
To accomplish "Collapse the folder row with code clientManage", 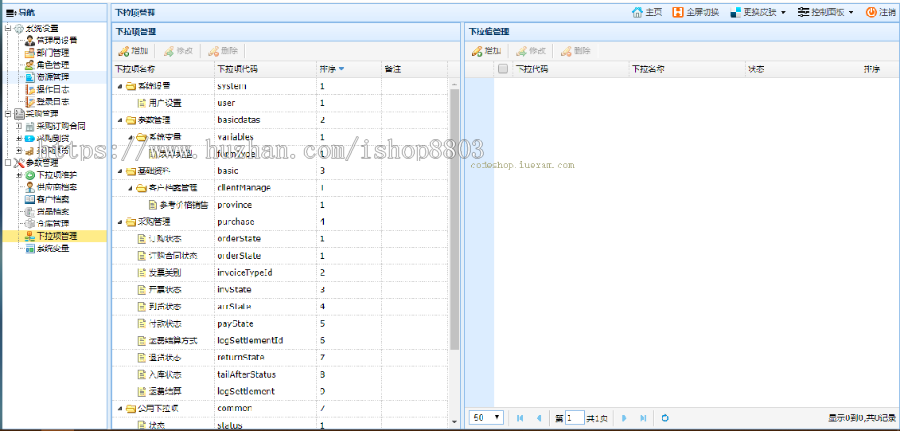I will coord(130,188).
